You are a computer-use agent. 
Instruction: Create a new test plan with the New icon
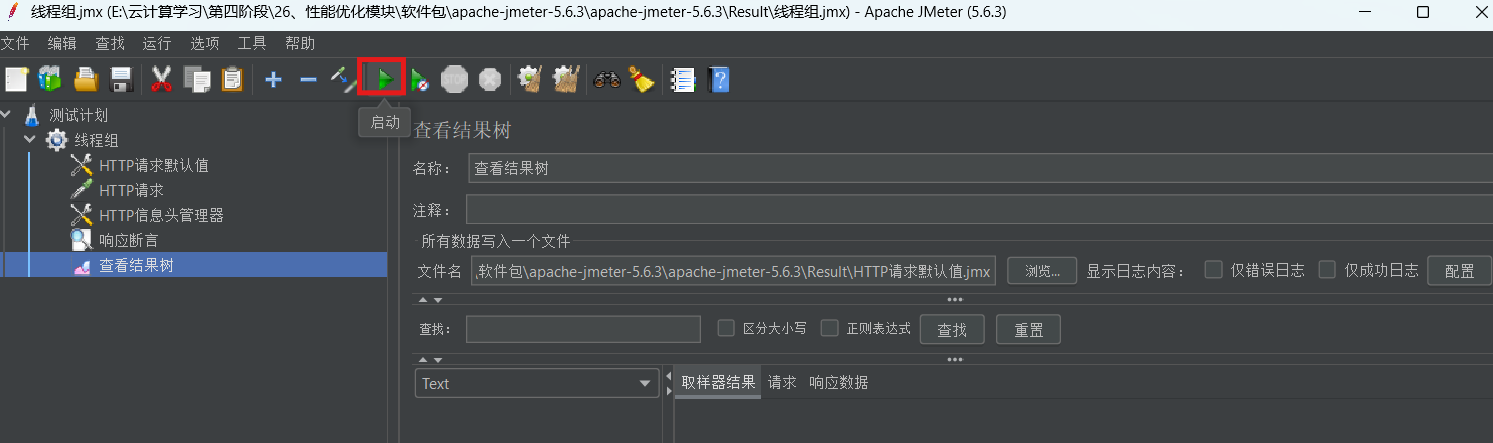click(x=16, y=79)
